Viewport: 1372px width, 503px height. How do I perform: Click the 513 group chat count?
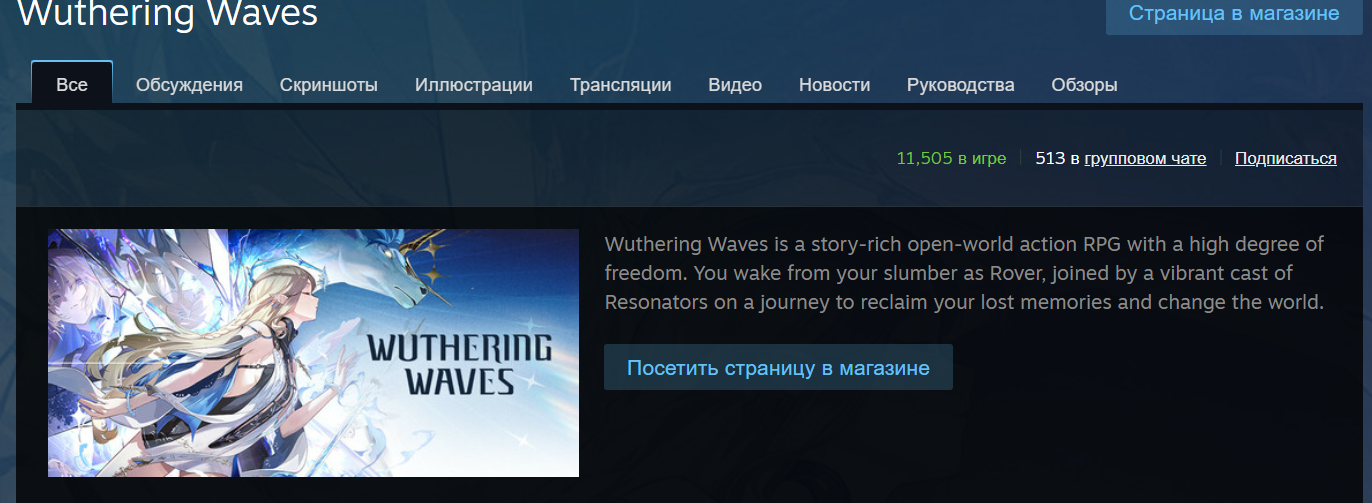[x=1050, y=158]
